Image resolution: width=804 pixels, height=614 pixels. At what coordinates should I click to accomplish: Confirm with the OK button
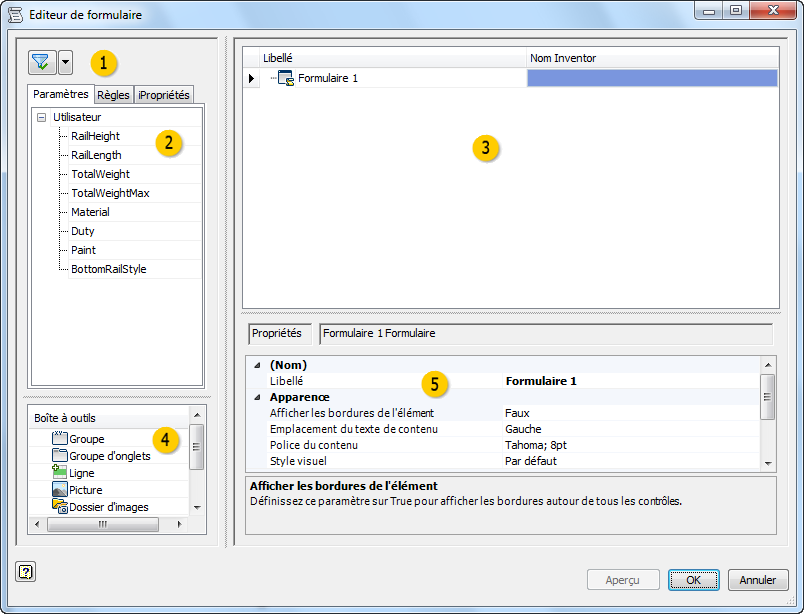coord(693,580)
